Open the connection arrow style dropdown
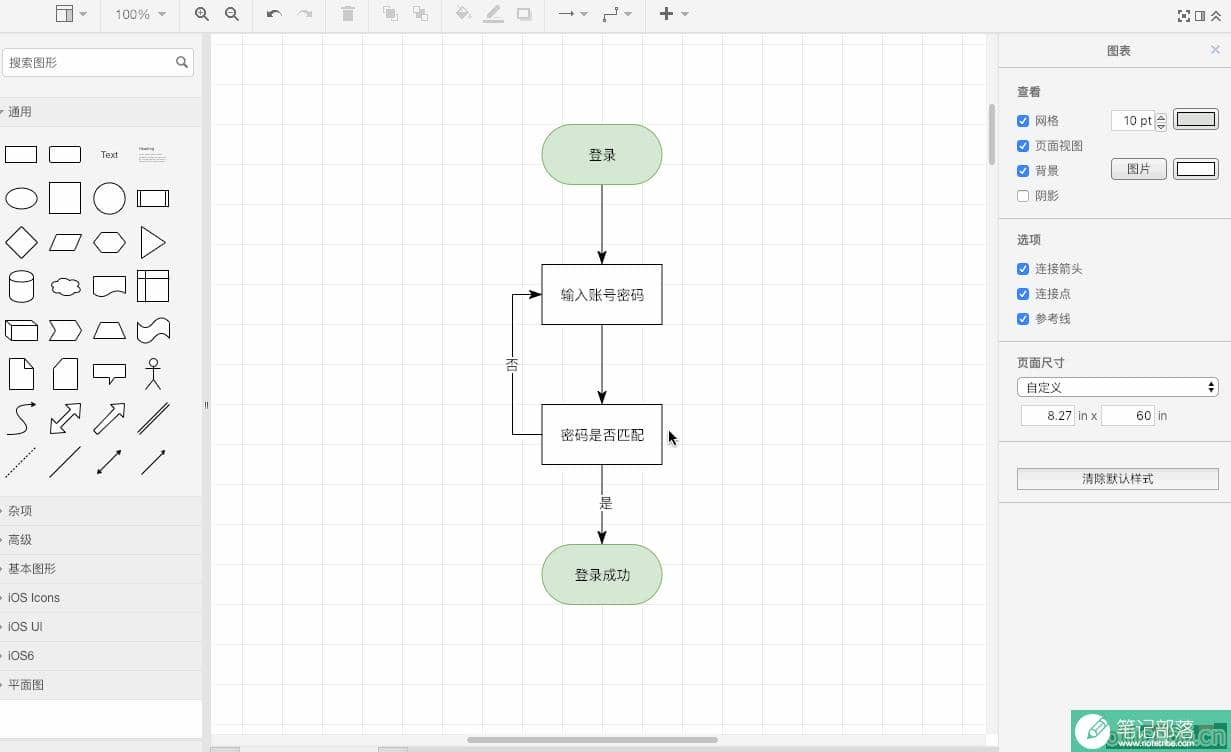 [x=573, y=14]
